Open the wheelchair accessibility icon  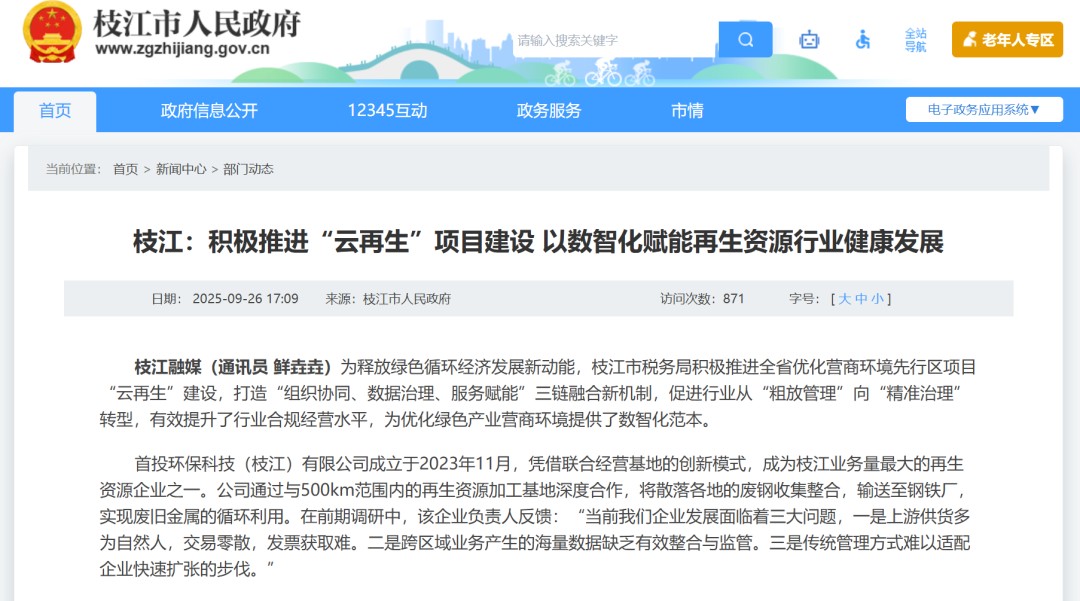point(862,40)
